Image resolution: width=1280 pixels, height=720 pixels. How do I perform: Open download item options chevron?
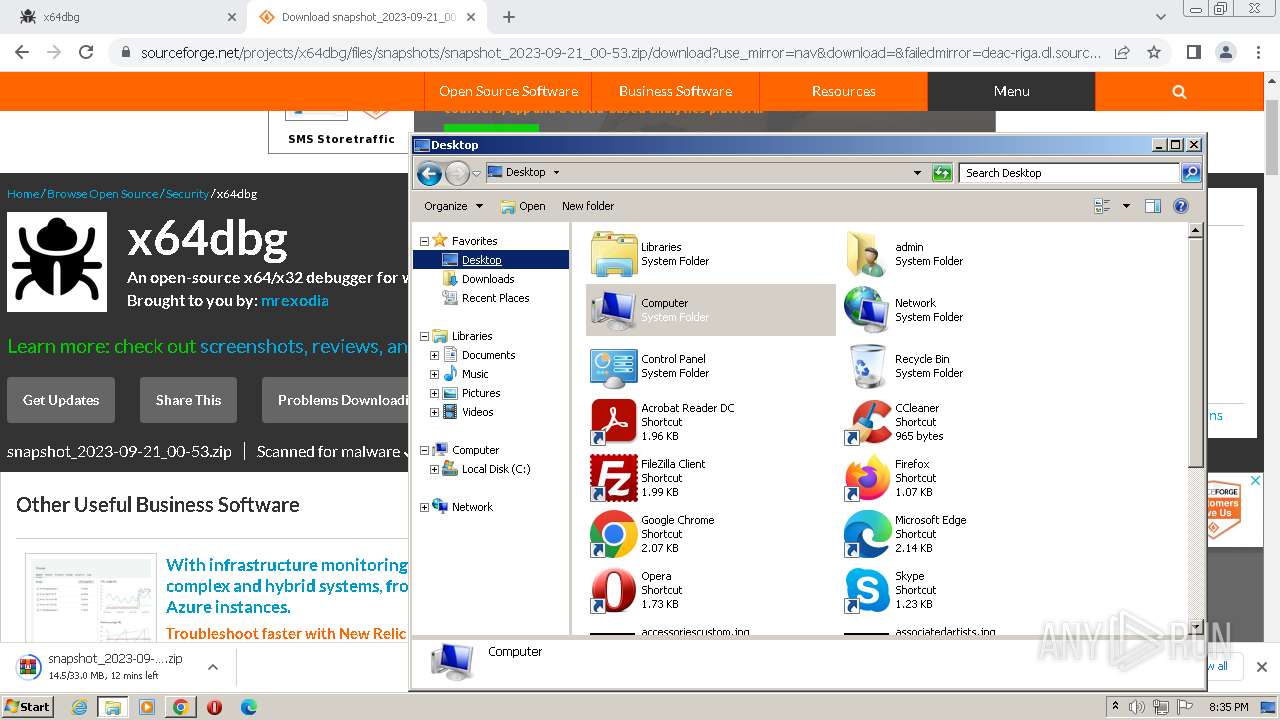213,667
